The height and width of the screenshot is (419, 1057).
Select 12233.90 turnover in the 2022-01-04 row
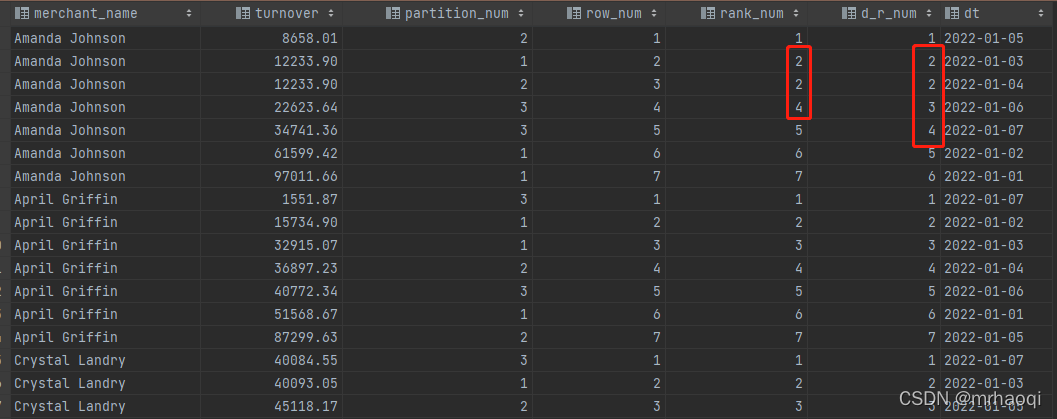coord(305,84)
